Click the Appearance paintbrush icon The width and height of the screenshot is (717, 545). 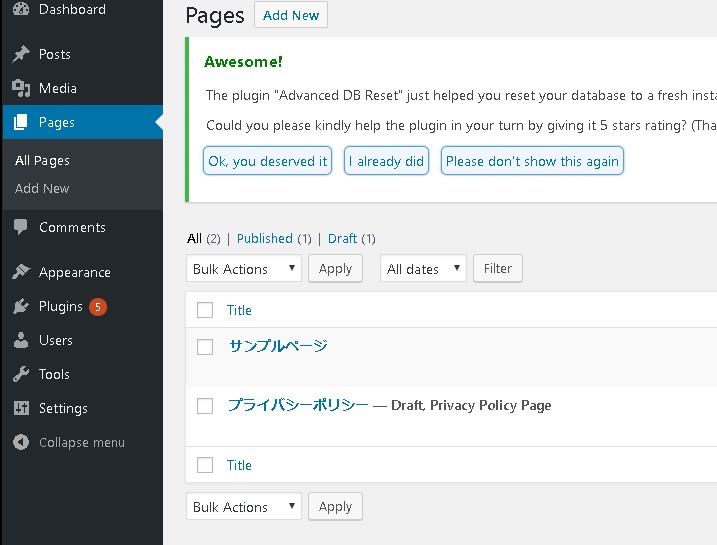21,272
